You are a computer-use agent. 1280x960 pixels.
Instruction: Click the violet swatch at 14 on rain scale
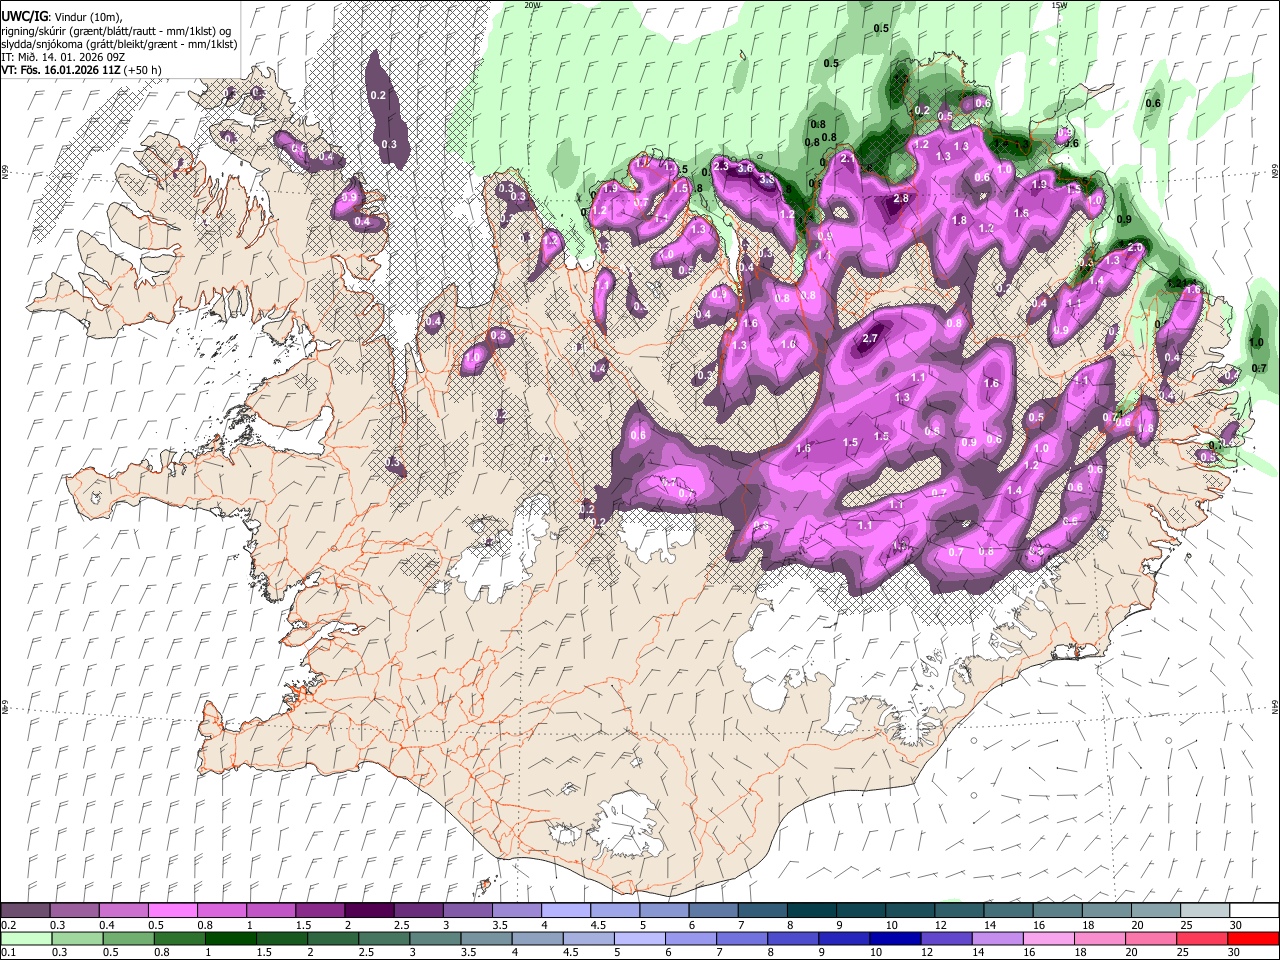pos(996,938)
